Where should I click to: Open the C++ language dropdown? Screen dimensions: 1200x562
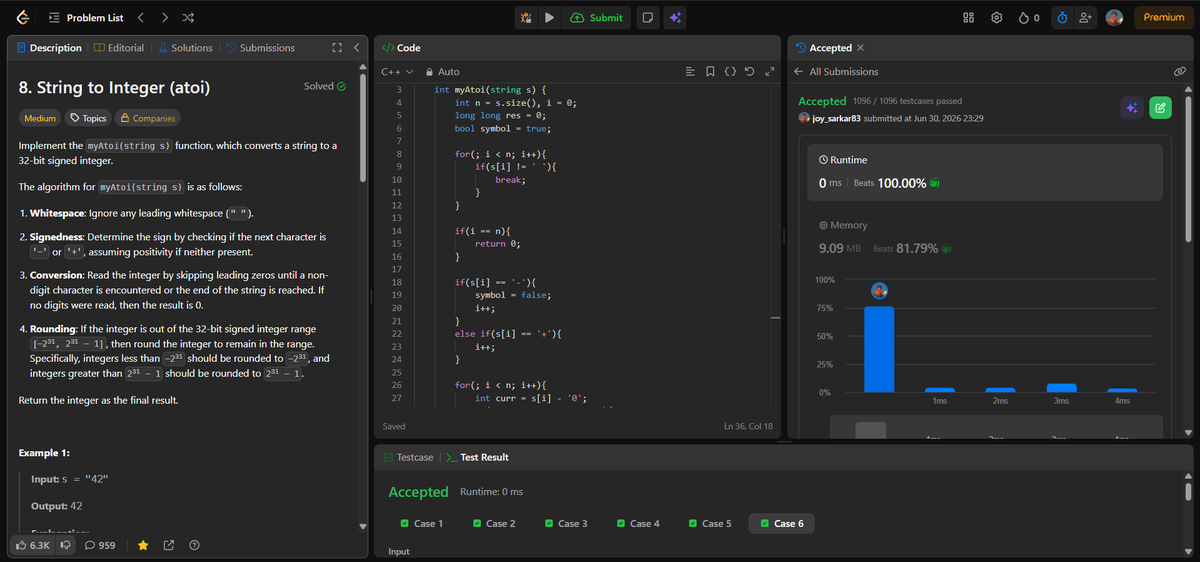pyautogui.click(x=397, y=72)
